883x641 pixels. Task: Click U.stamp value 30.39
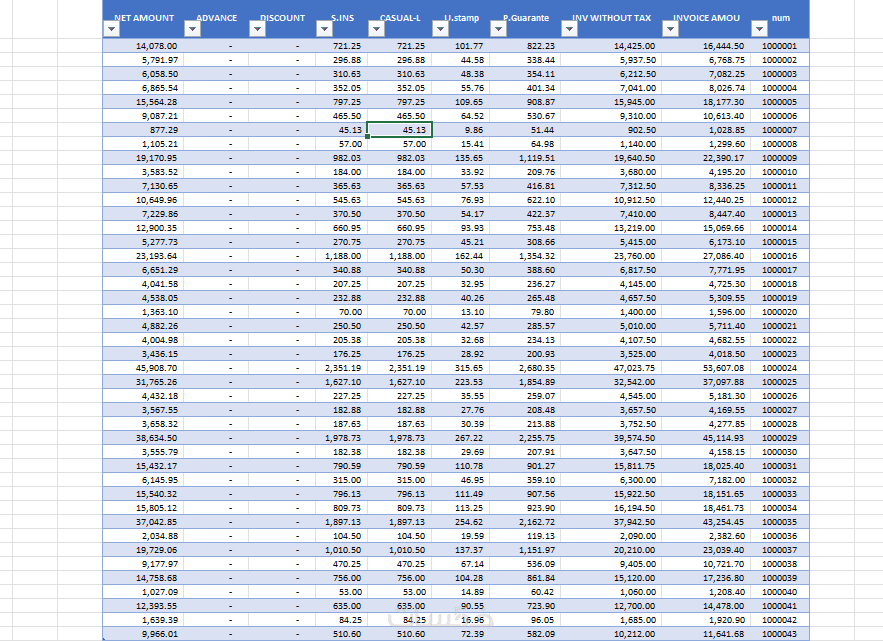coord(461,424)
